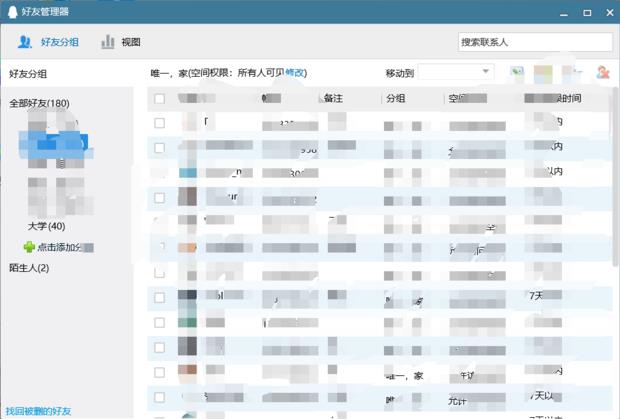This screenshot has height=419, width=620.
Task: Switch to the 视图 tab
Action: [x=130, y=42]
